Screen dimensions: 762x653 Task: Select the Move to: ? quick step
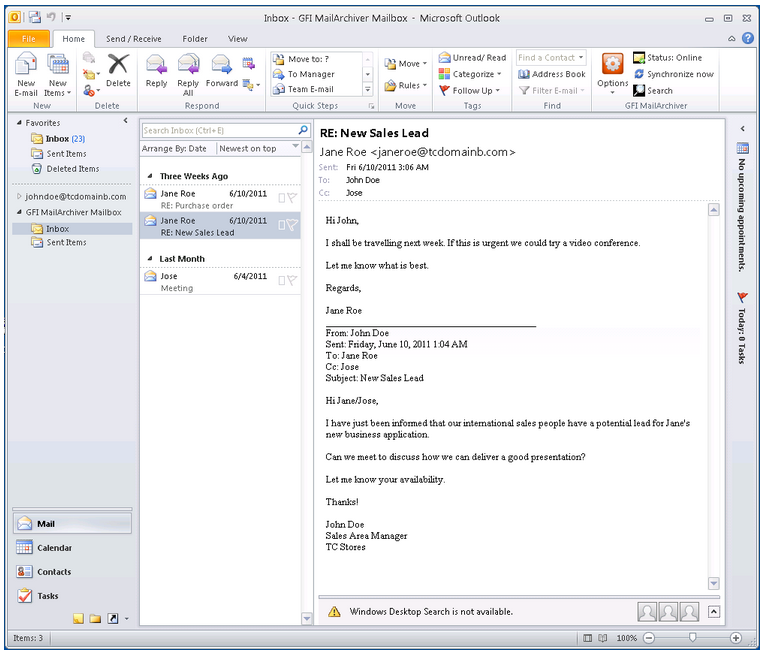coord(316,59)
